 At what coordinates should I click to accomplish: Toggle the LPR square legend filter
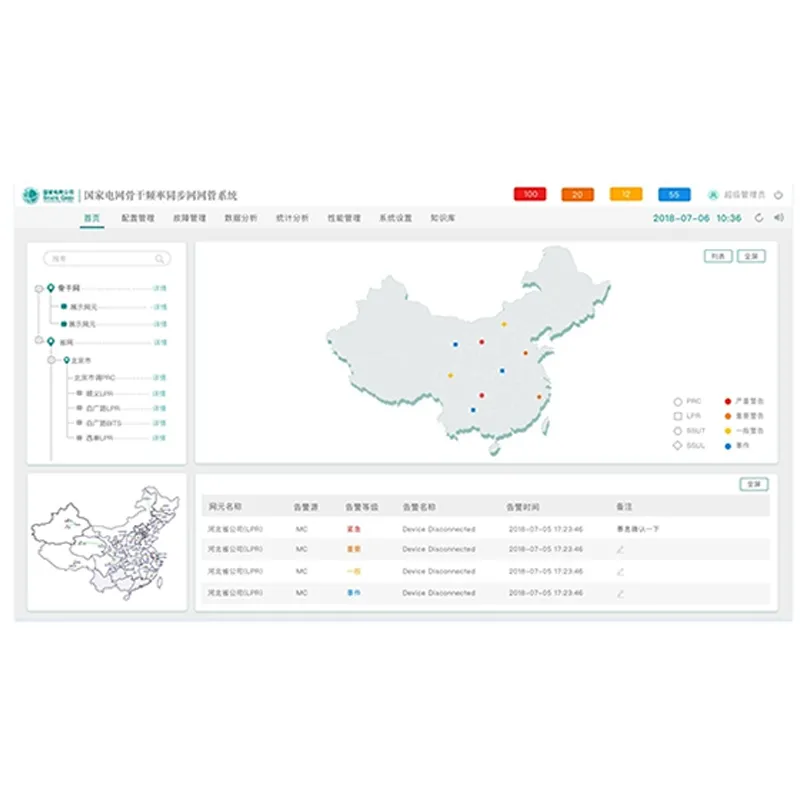click(678, 416)
